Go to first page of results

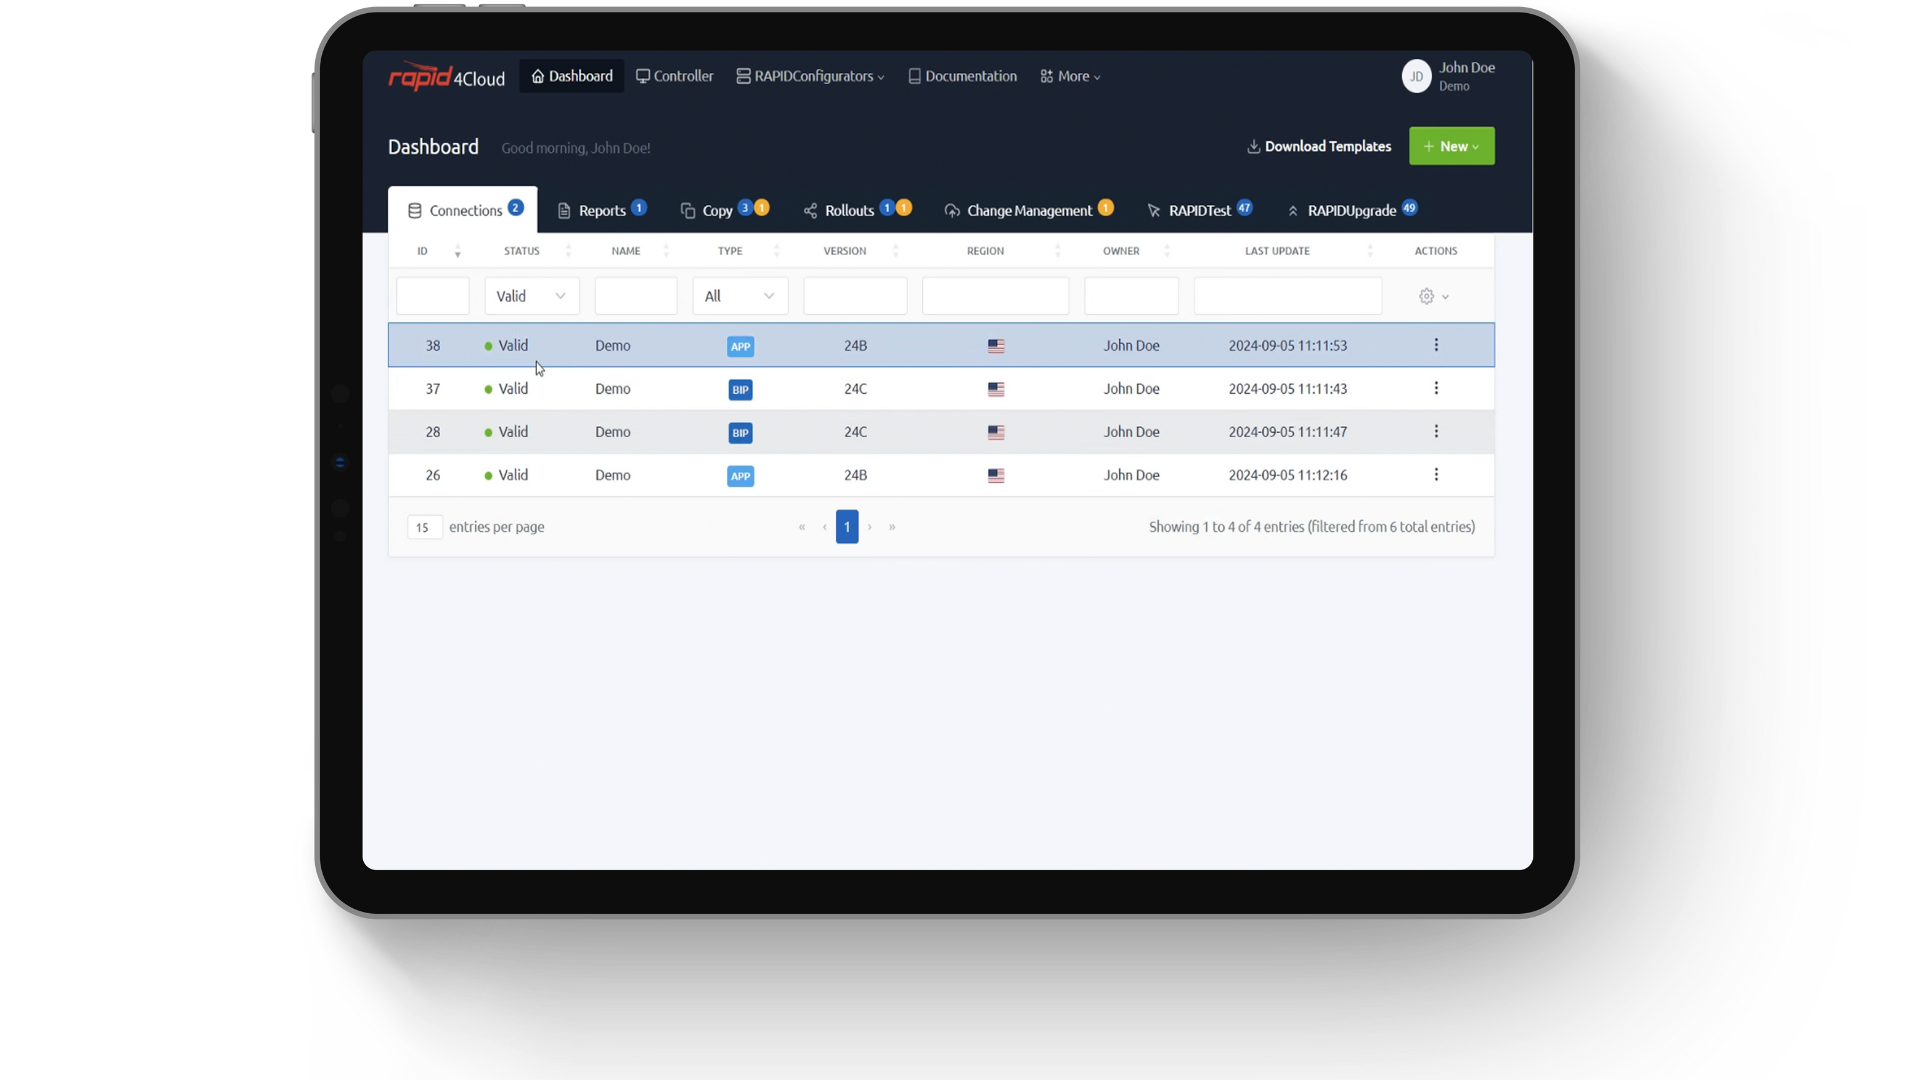click(801, 527)
